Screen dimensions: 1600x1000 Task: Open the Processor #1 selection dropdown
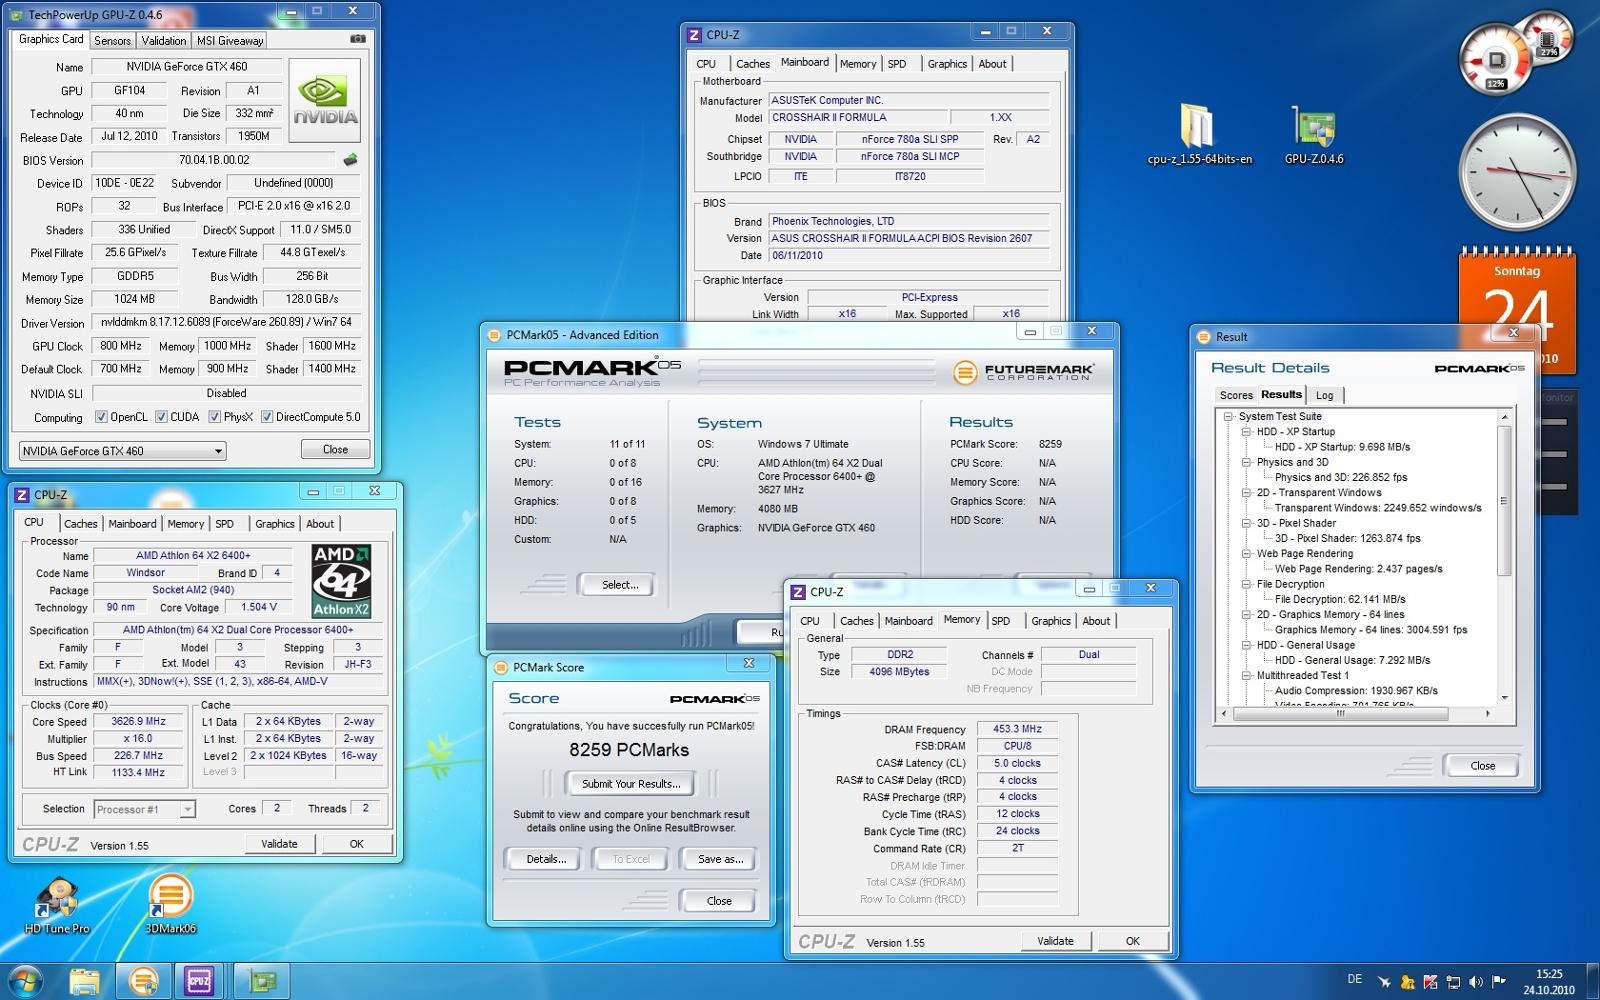coord(144,809)
